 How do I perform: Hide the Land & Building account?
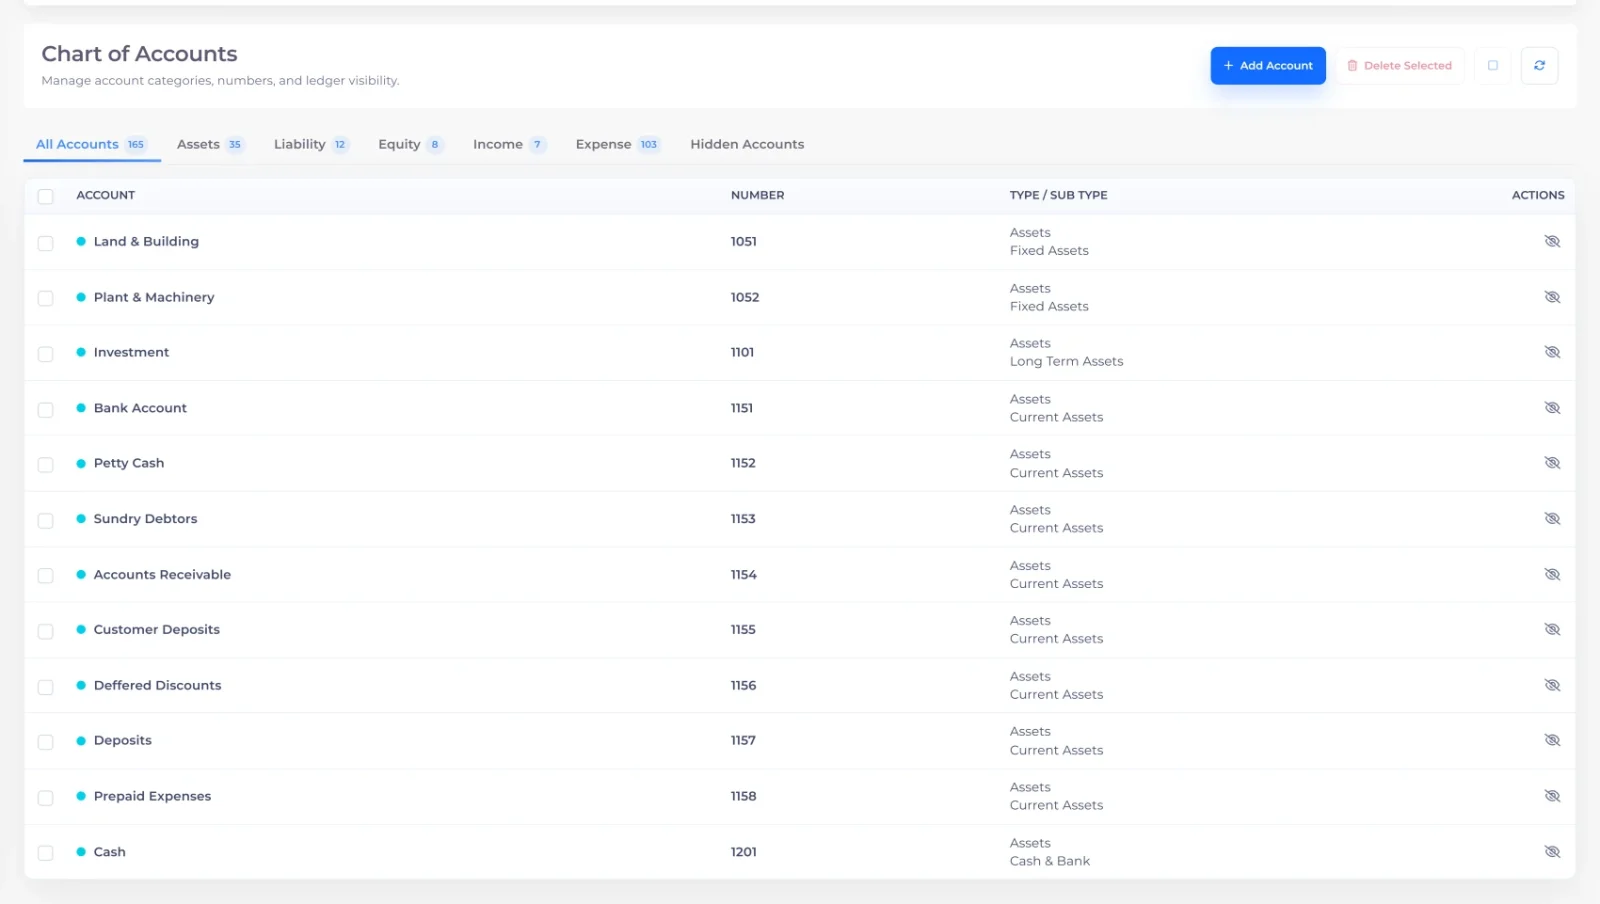tap(1552, 241)
